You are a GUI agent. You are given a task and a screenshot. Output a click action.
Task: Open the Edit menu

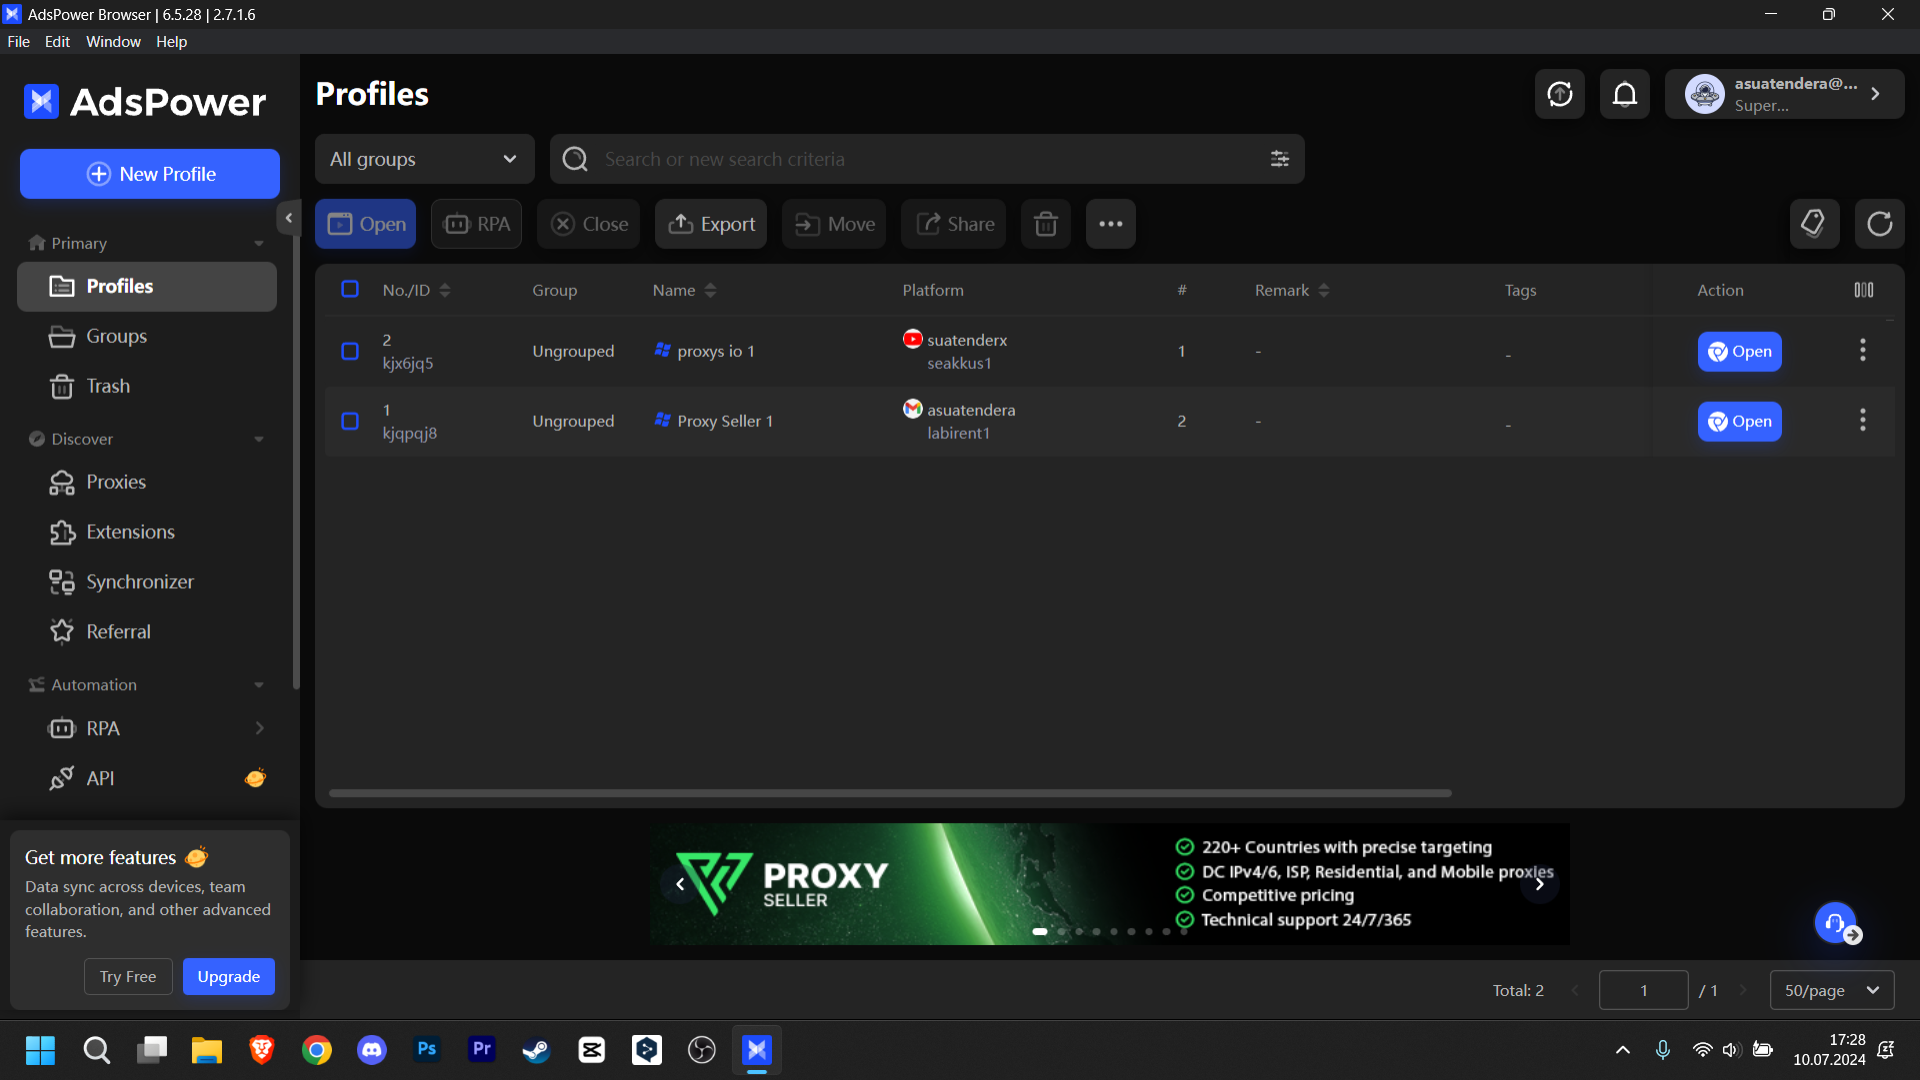click(x=57, y=41)
